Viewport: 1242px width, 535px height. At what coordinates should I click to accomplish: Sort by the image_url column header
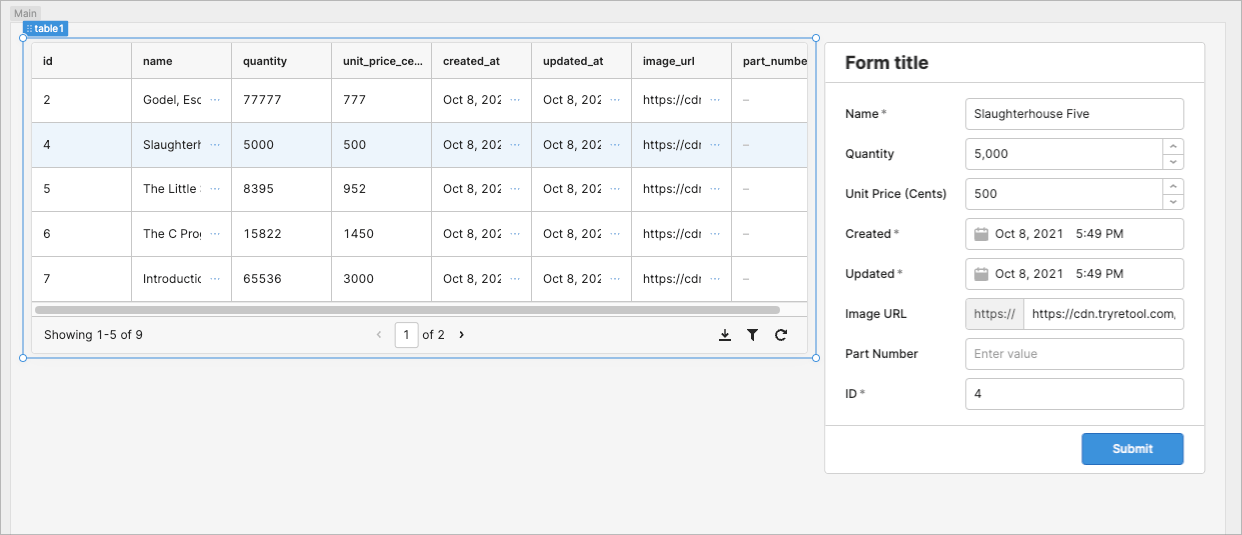[x=681, y=61]
